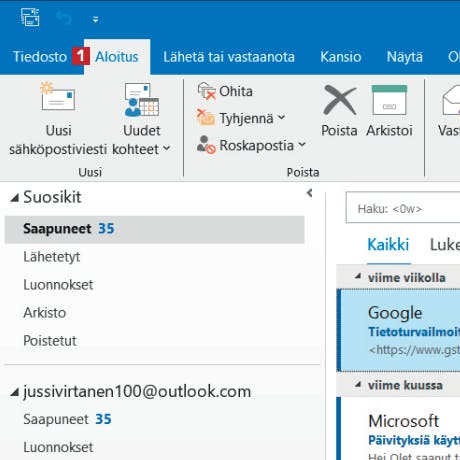This screenshot has height=460, width=460.
Task: Click the Haku search field
Action: click(403, 207)
